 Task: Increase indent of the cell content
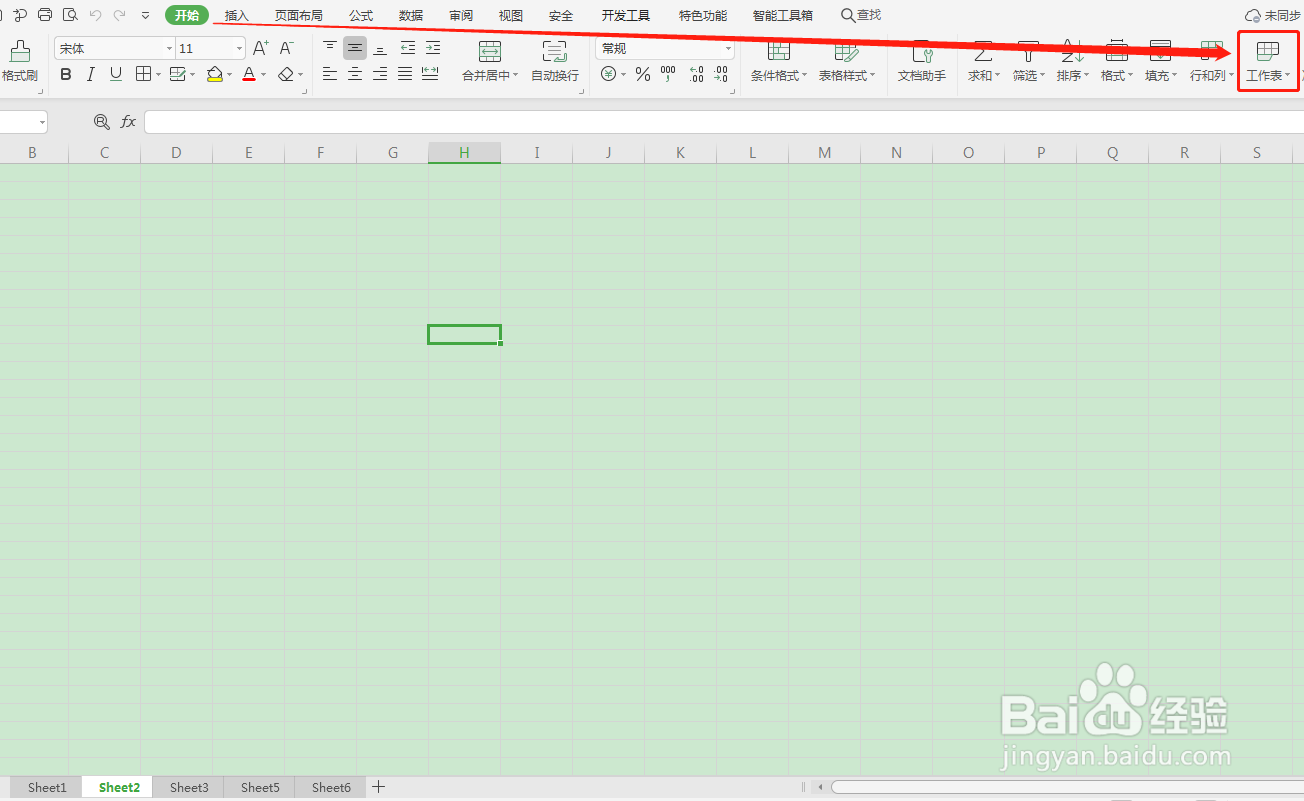click(432, 48)
